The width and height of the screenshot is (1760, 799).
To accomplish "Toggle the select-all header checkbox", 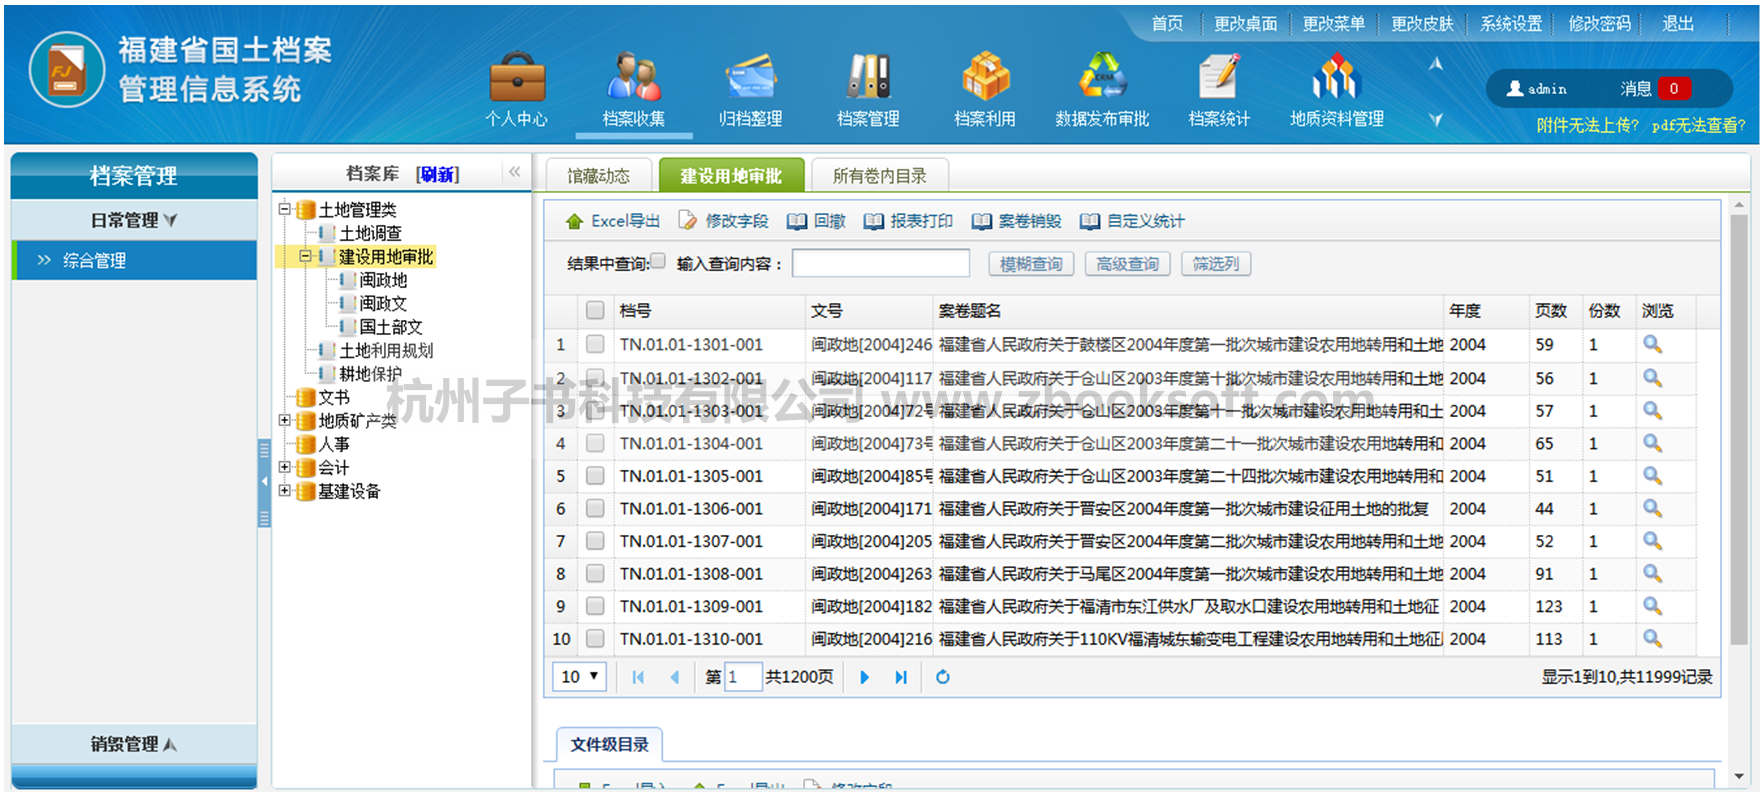I will (595, 310).
